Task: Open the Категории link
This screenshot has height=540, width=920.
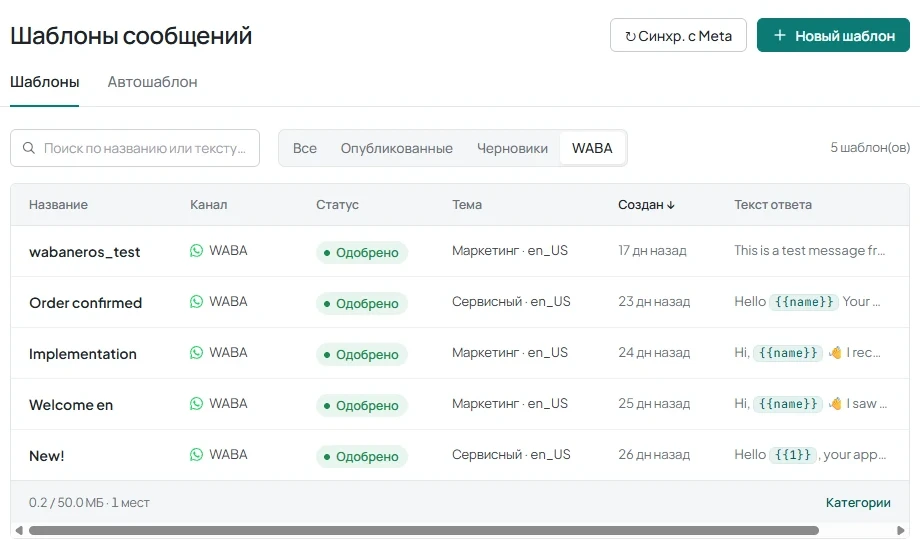Action: [858, 502]
